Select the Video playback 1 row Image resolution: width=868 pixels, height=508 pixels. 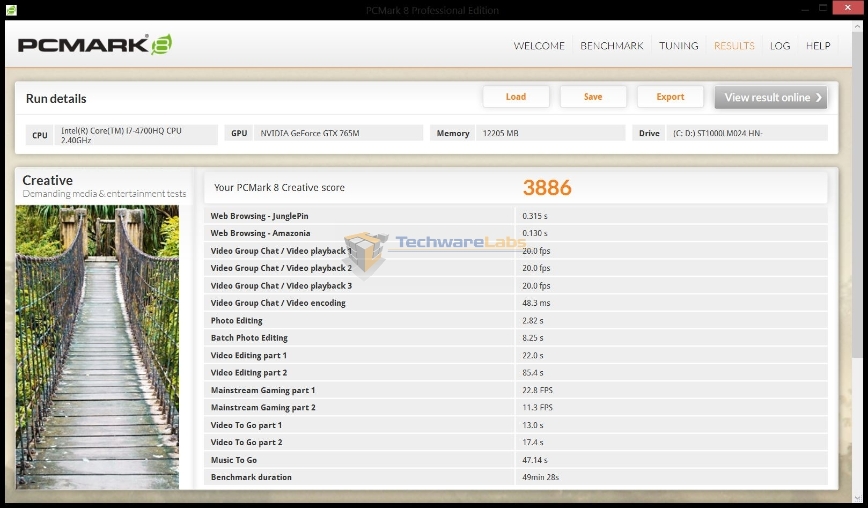coord(516,251)
